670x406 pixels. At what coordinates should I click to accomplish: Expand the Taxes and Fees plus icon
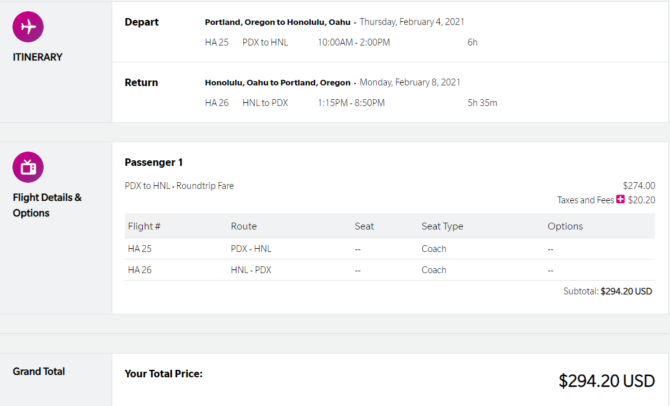tap(620, 199)
